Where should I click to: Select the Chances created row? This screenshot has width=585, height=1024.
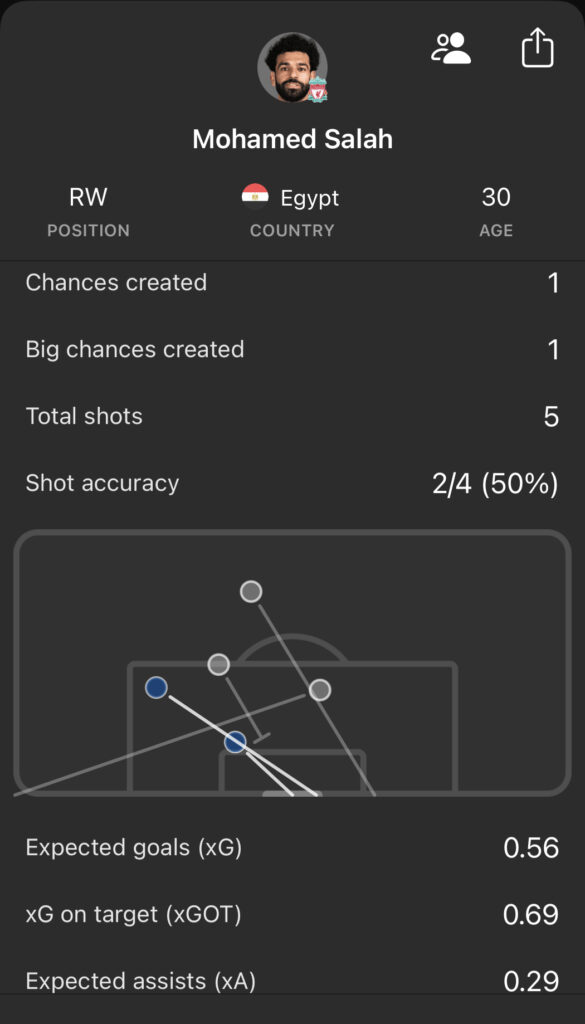coord(292,282)
